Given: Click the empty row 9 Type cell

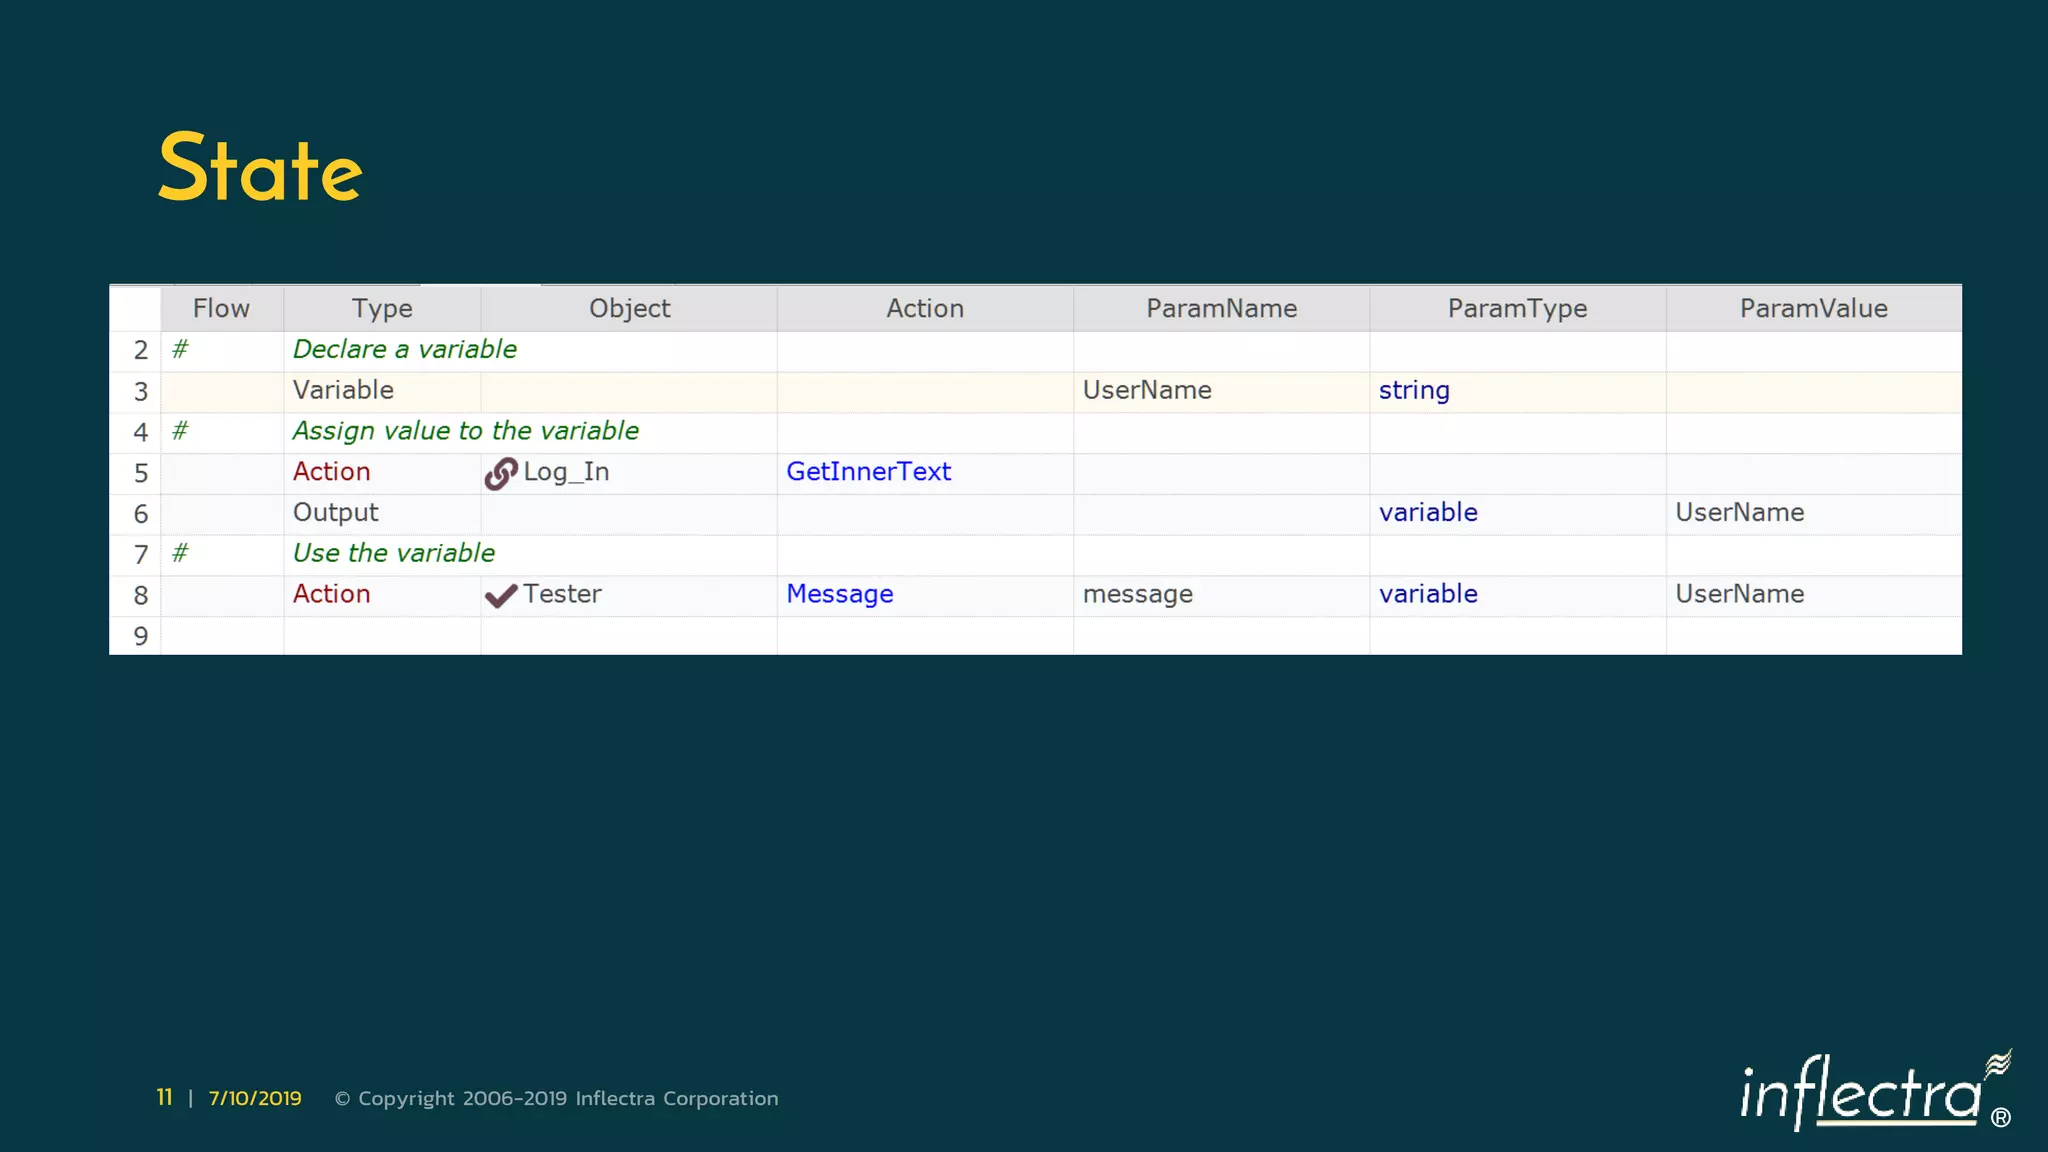Looking at the screenshot, I should [x=382, y=636].
